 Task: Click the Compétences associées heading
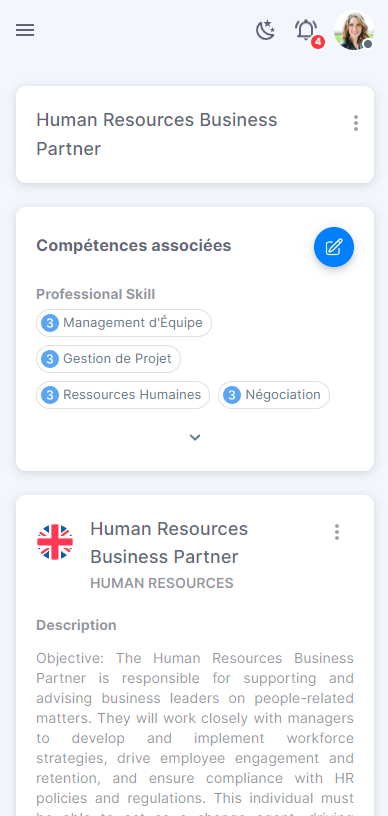click(x=134, y=245)
